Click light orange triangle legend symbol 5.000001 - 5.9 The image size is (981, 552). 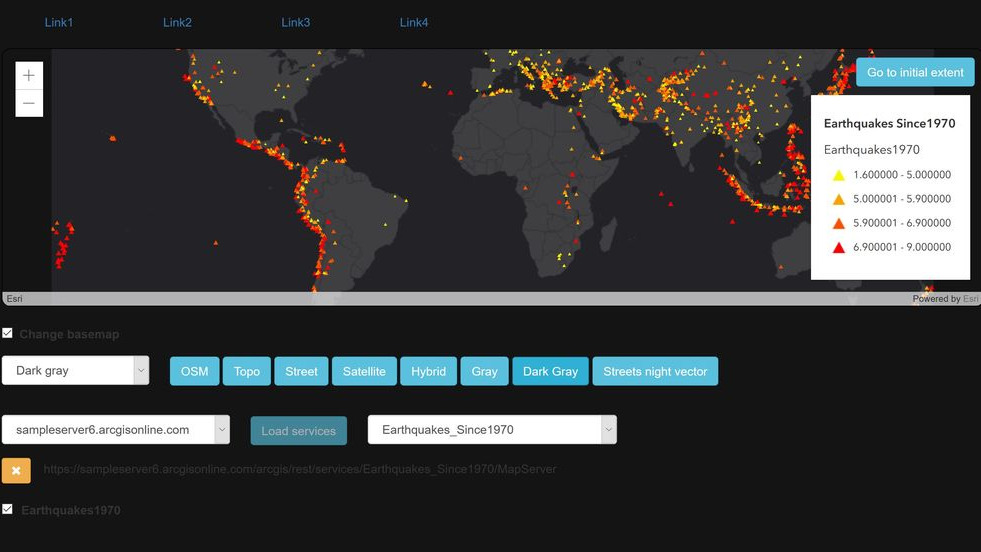click(838, 199)
